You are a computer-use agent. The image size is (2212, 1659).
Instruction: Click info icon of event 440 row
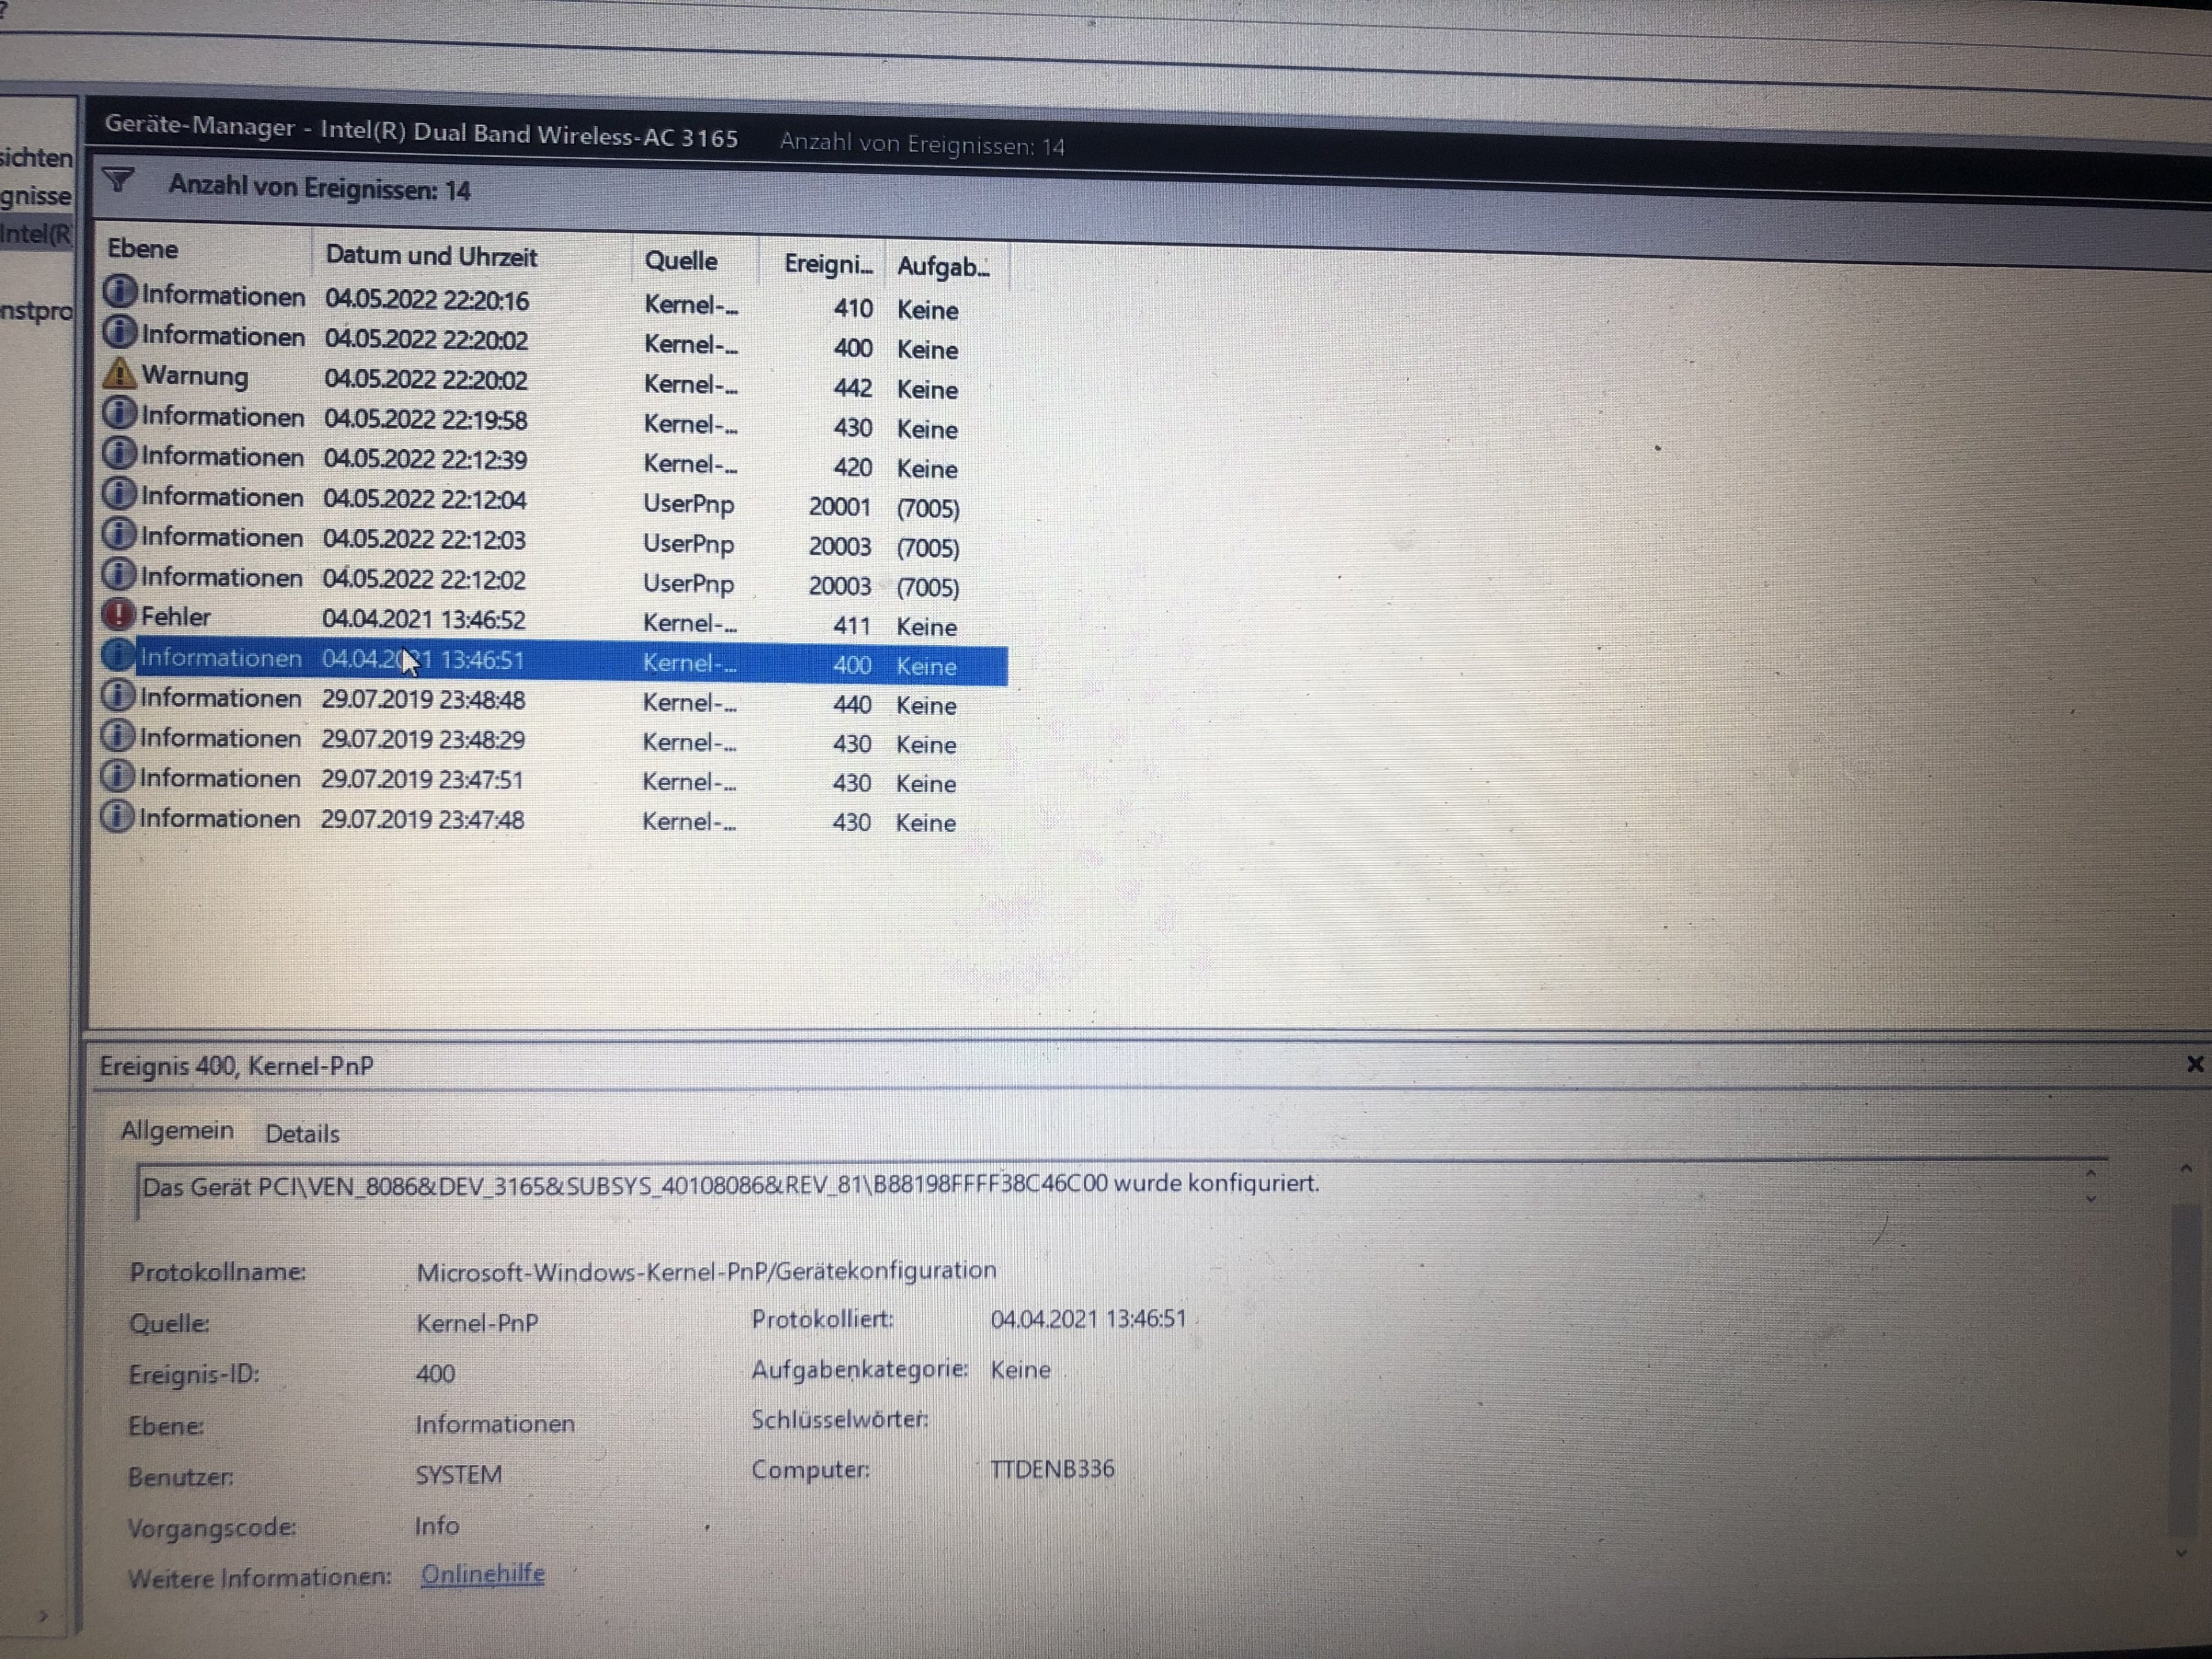tap(118, 696)
